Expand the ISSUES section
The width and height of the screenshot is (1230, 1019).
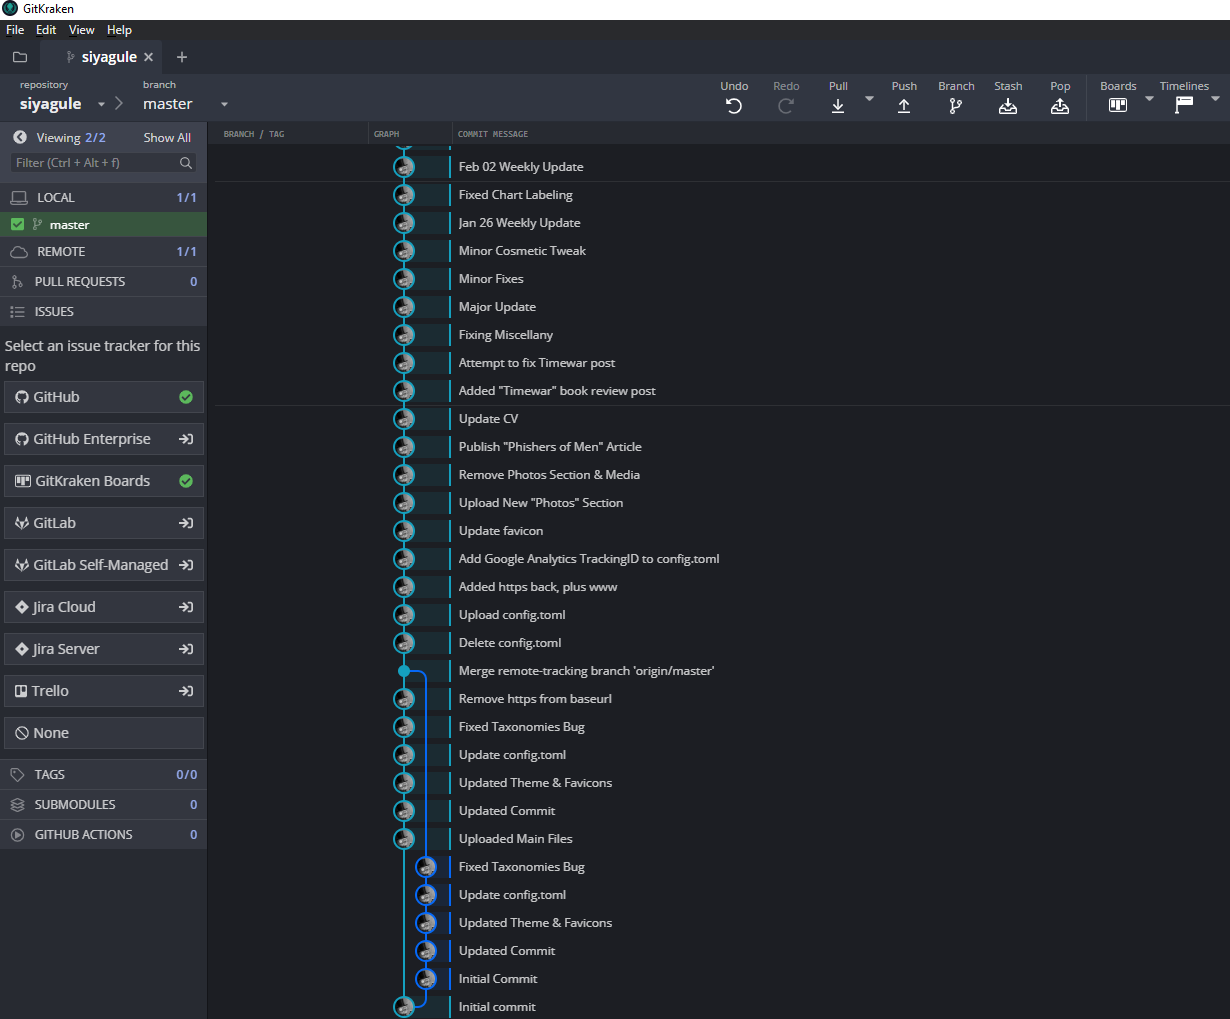click(104, 311)
